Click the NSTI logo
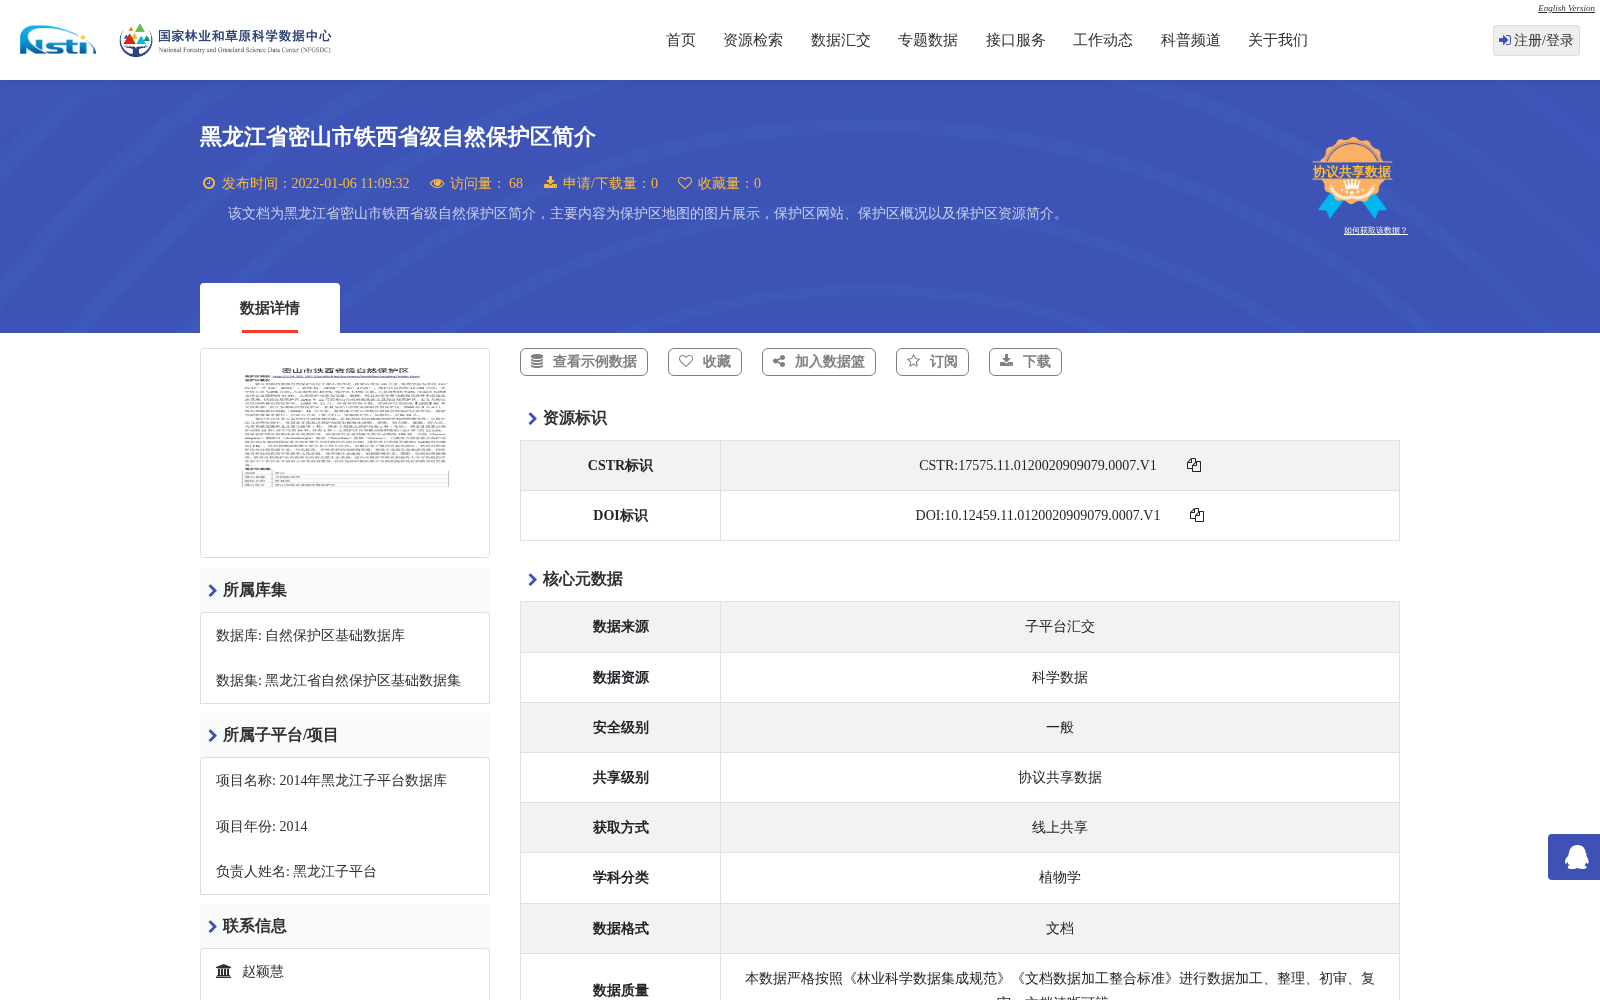 (58, 40)
